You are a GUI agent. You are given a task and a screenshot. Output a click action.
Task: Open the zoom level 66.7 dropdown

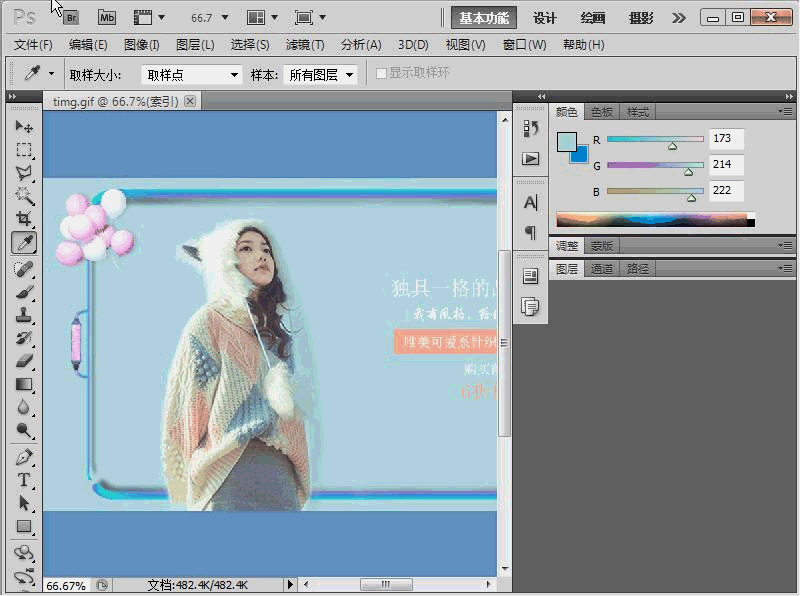[x=210, y=18]
